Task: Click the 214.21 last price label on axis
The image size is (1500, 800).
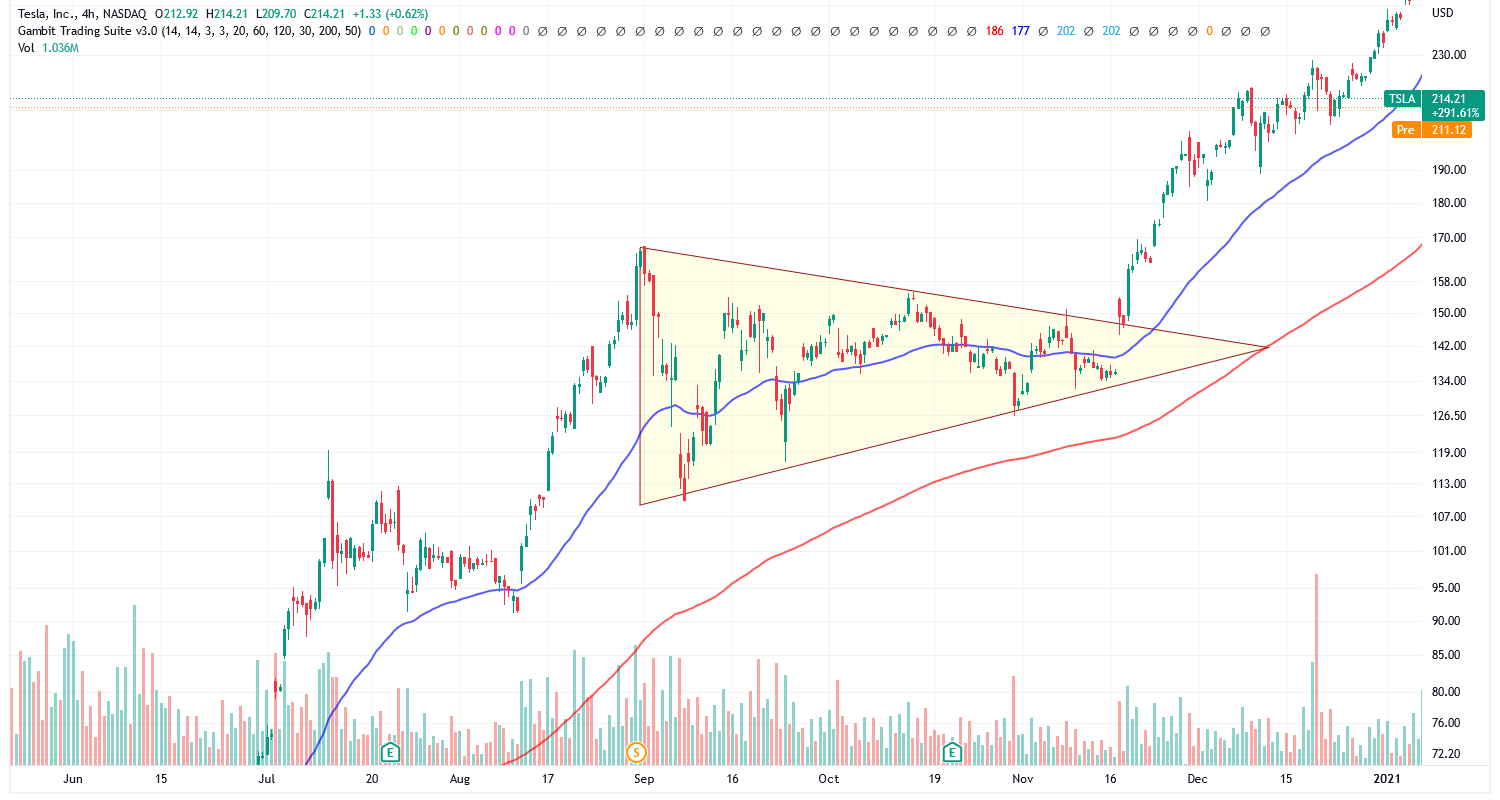Action: (1447, 99)
